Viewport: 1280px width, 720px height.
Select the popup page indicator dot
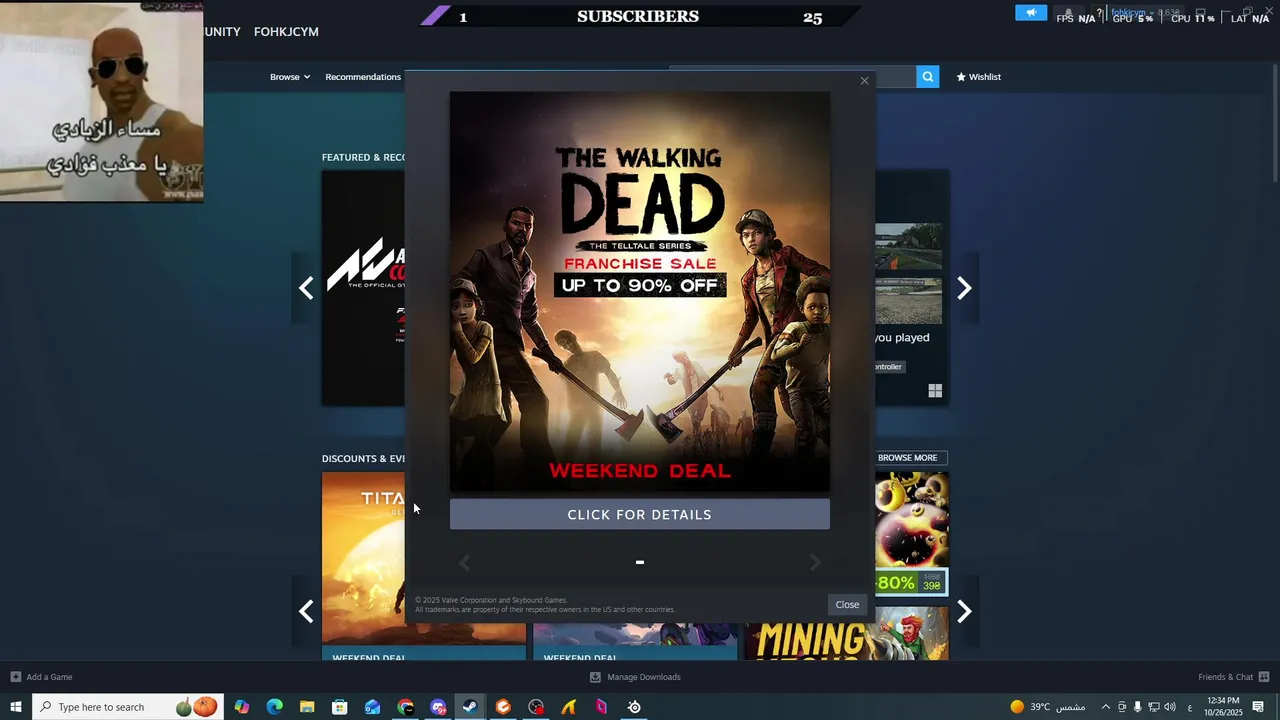pos(640,562)
